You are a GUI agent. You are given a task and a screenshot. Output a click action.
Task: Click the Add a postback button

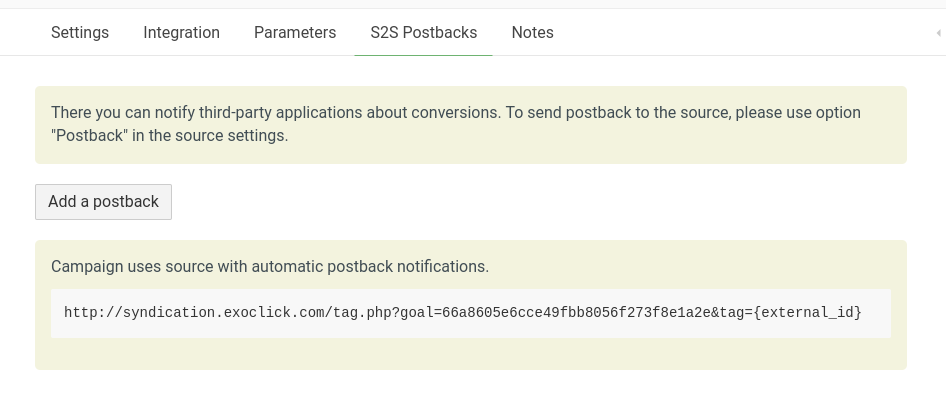point(103,202)
